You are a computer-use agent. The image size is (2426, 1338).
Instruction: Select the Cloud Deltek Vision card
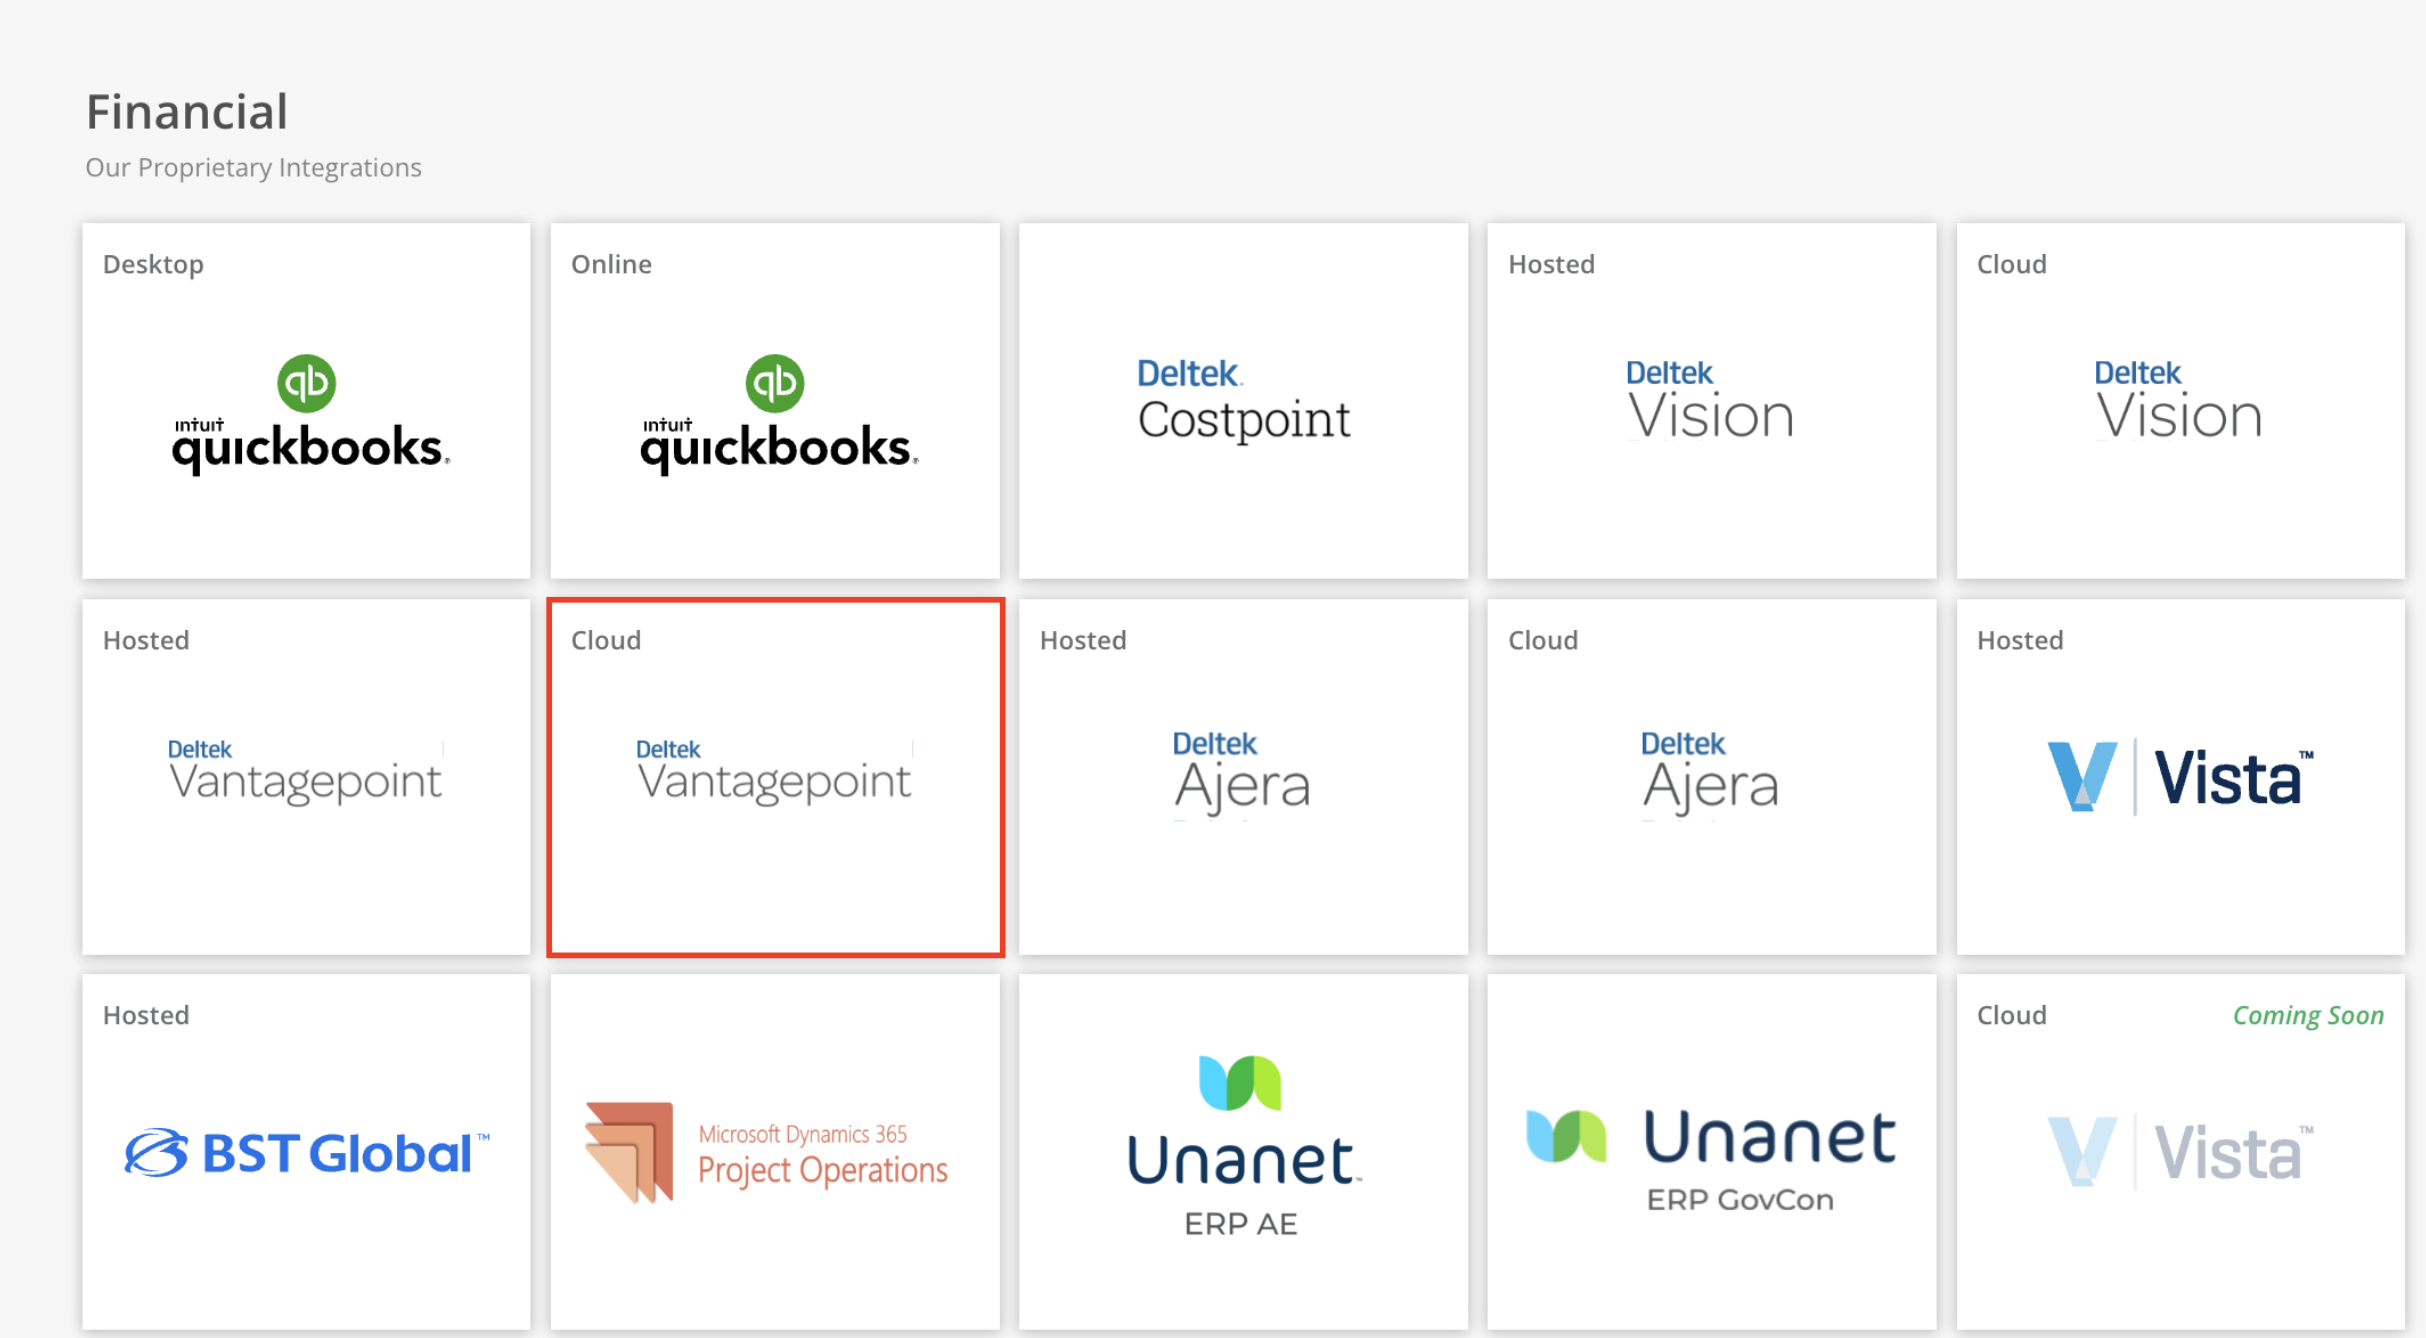pos(2179,401)
